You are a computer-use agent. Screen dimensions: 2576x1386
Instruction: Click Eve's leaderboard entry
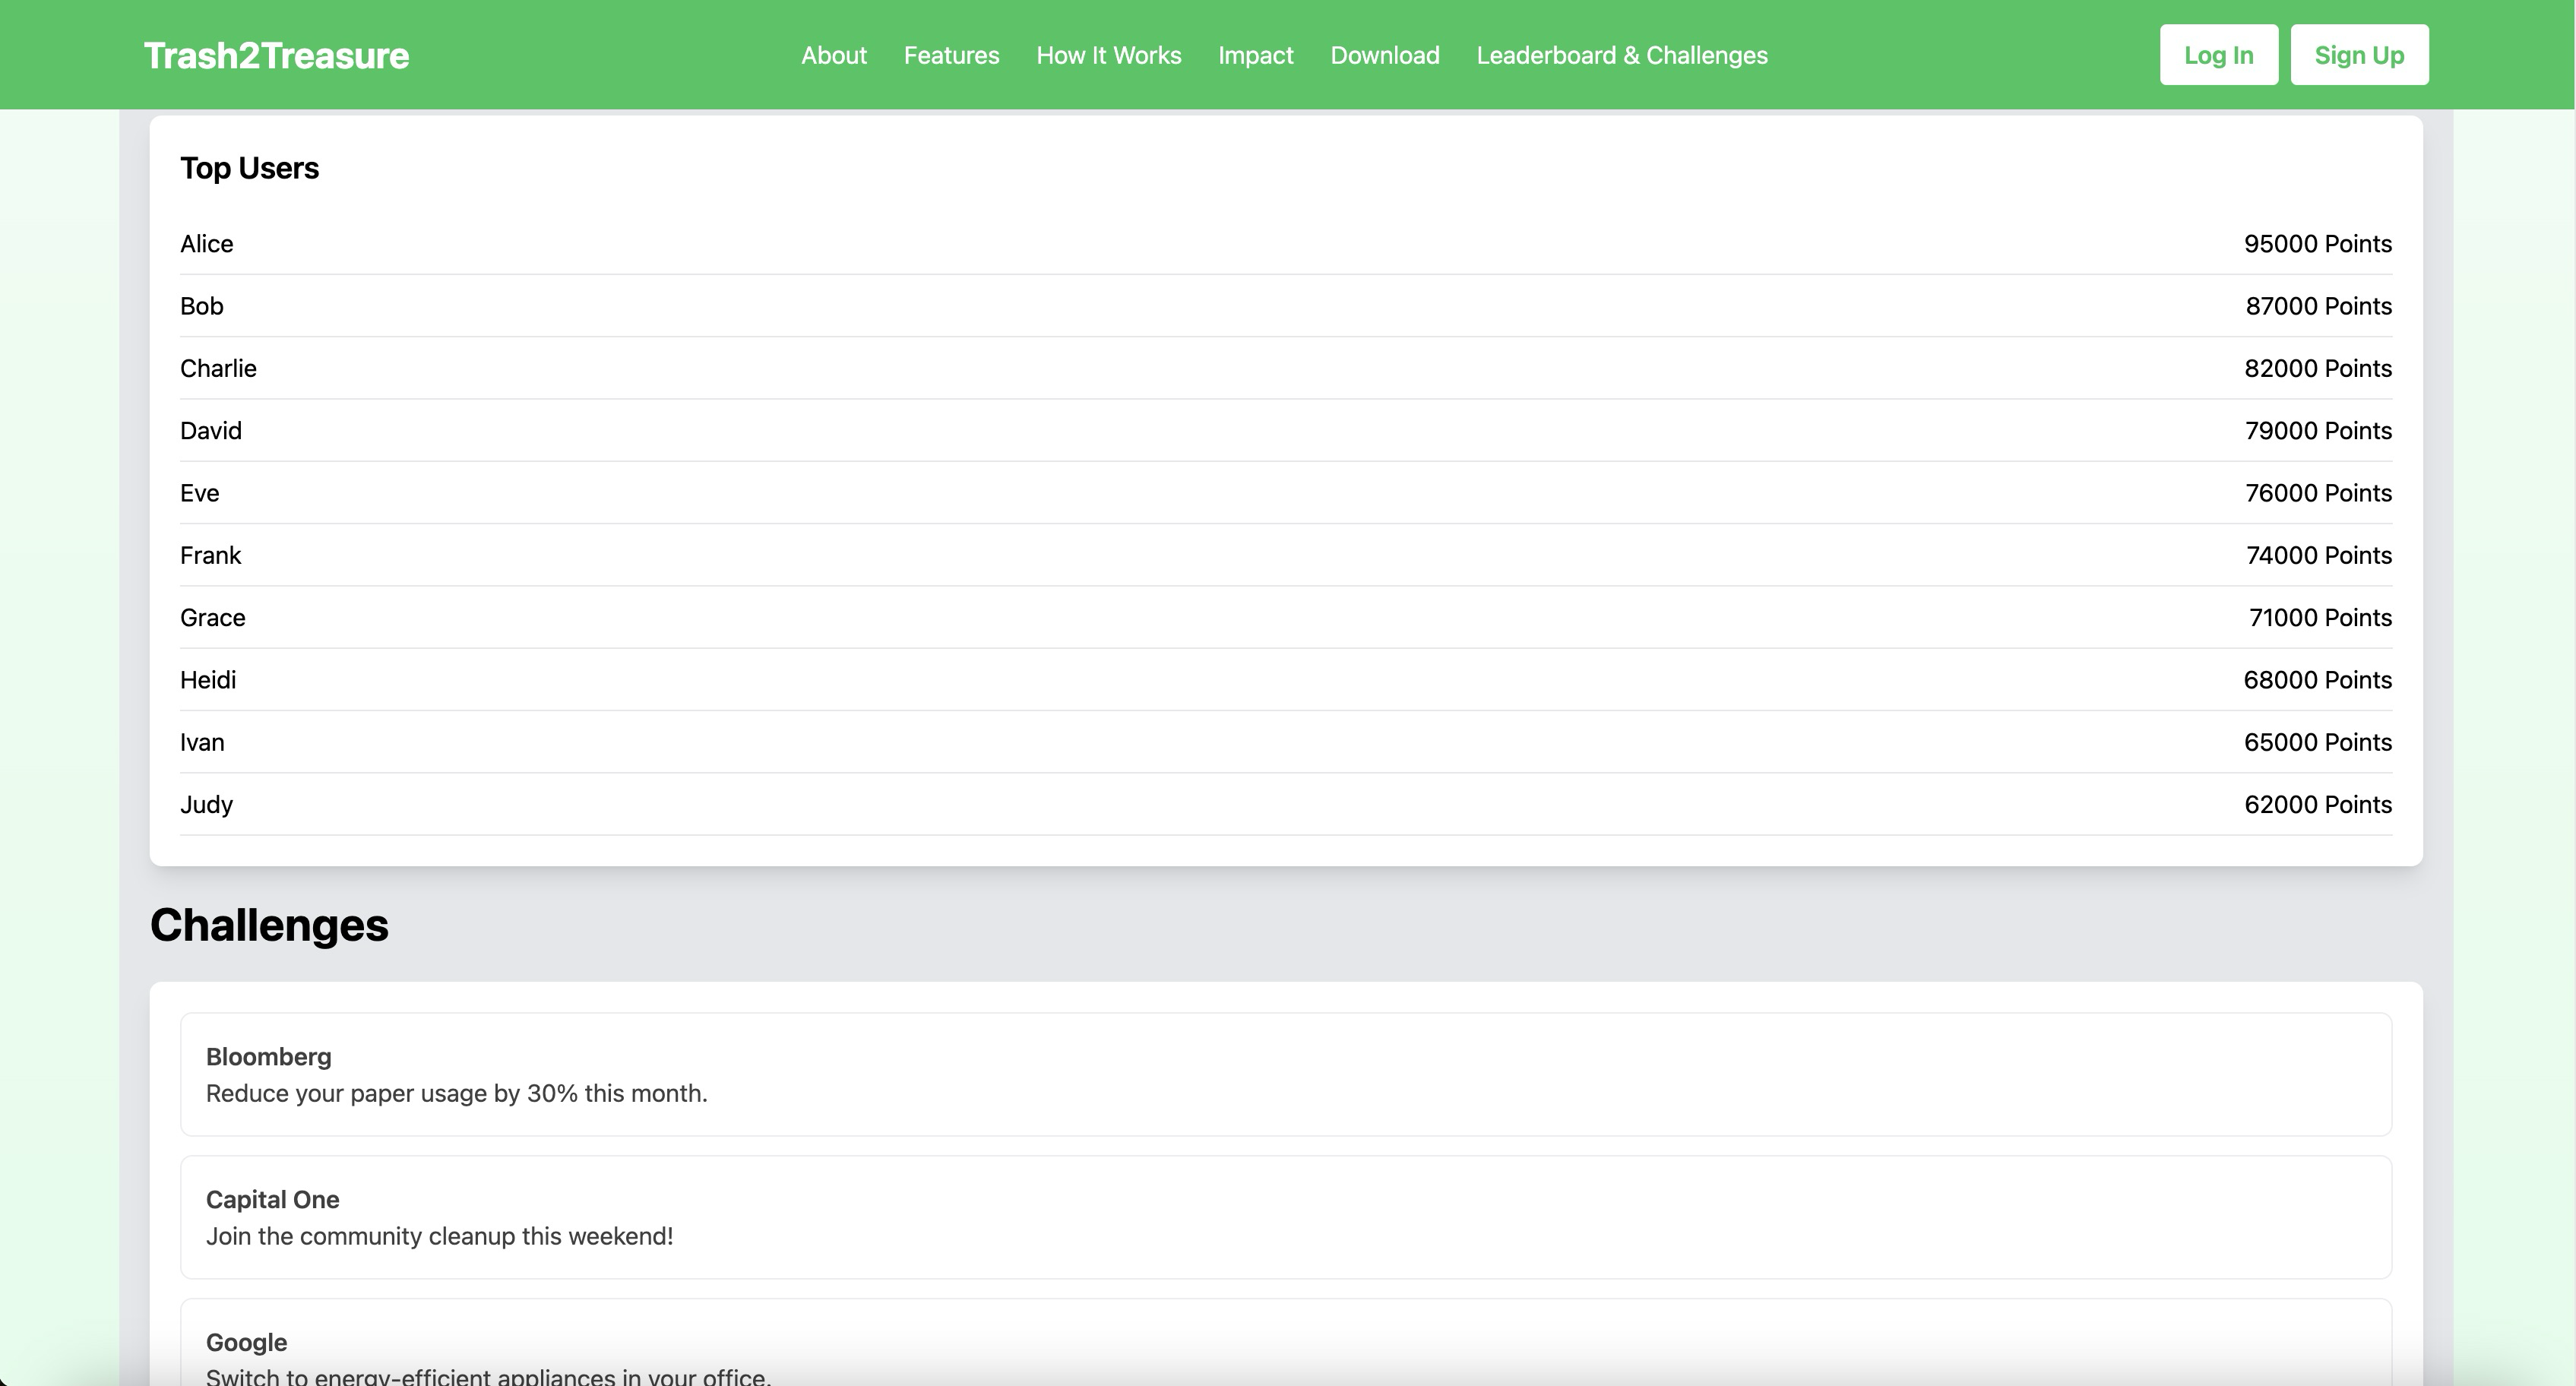(x=200, y=493)
